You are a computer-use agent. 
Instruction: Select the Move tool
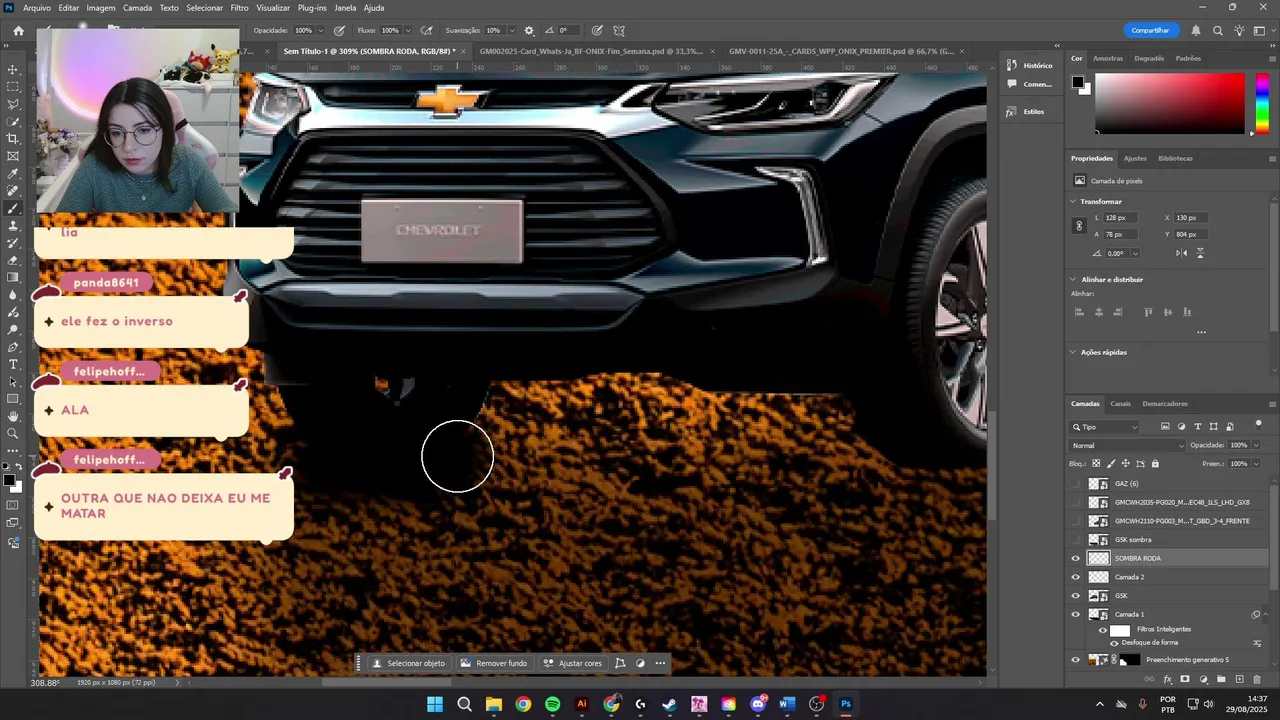[x=13, y=70]
